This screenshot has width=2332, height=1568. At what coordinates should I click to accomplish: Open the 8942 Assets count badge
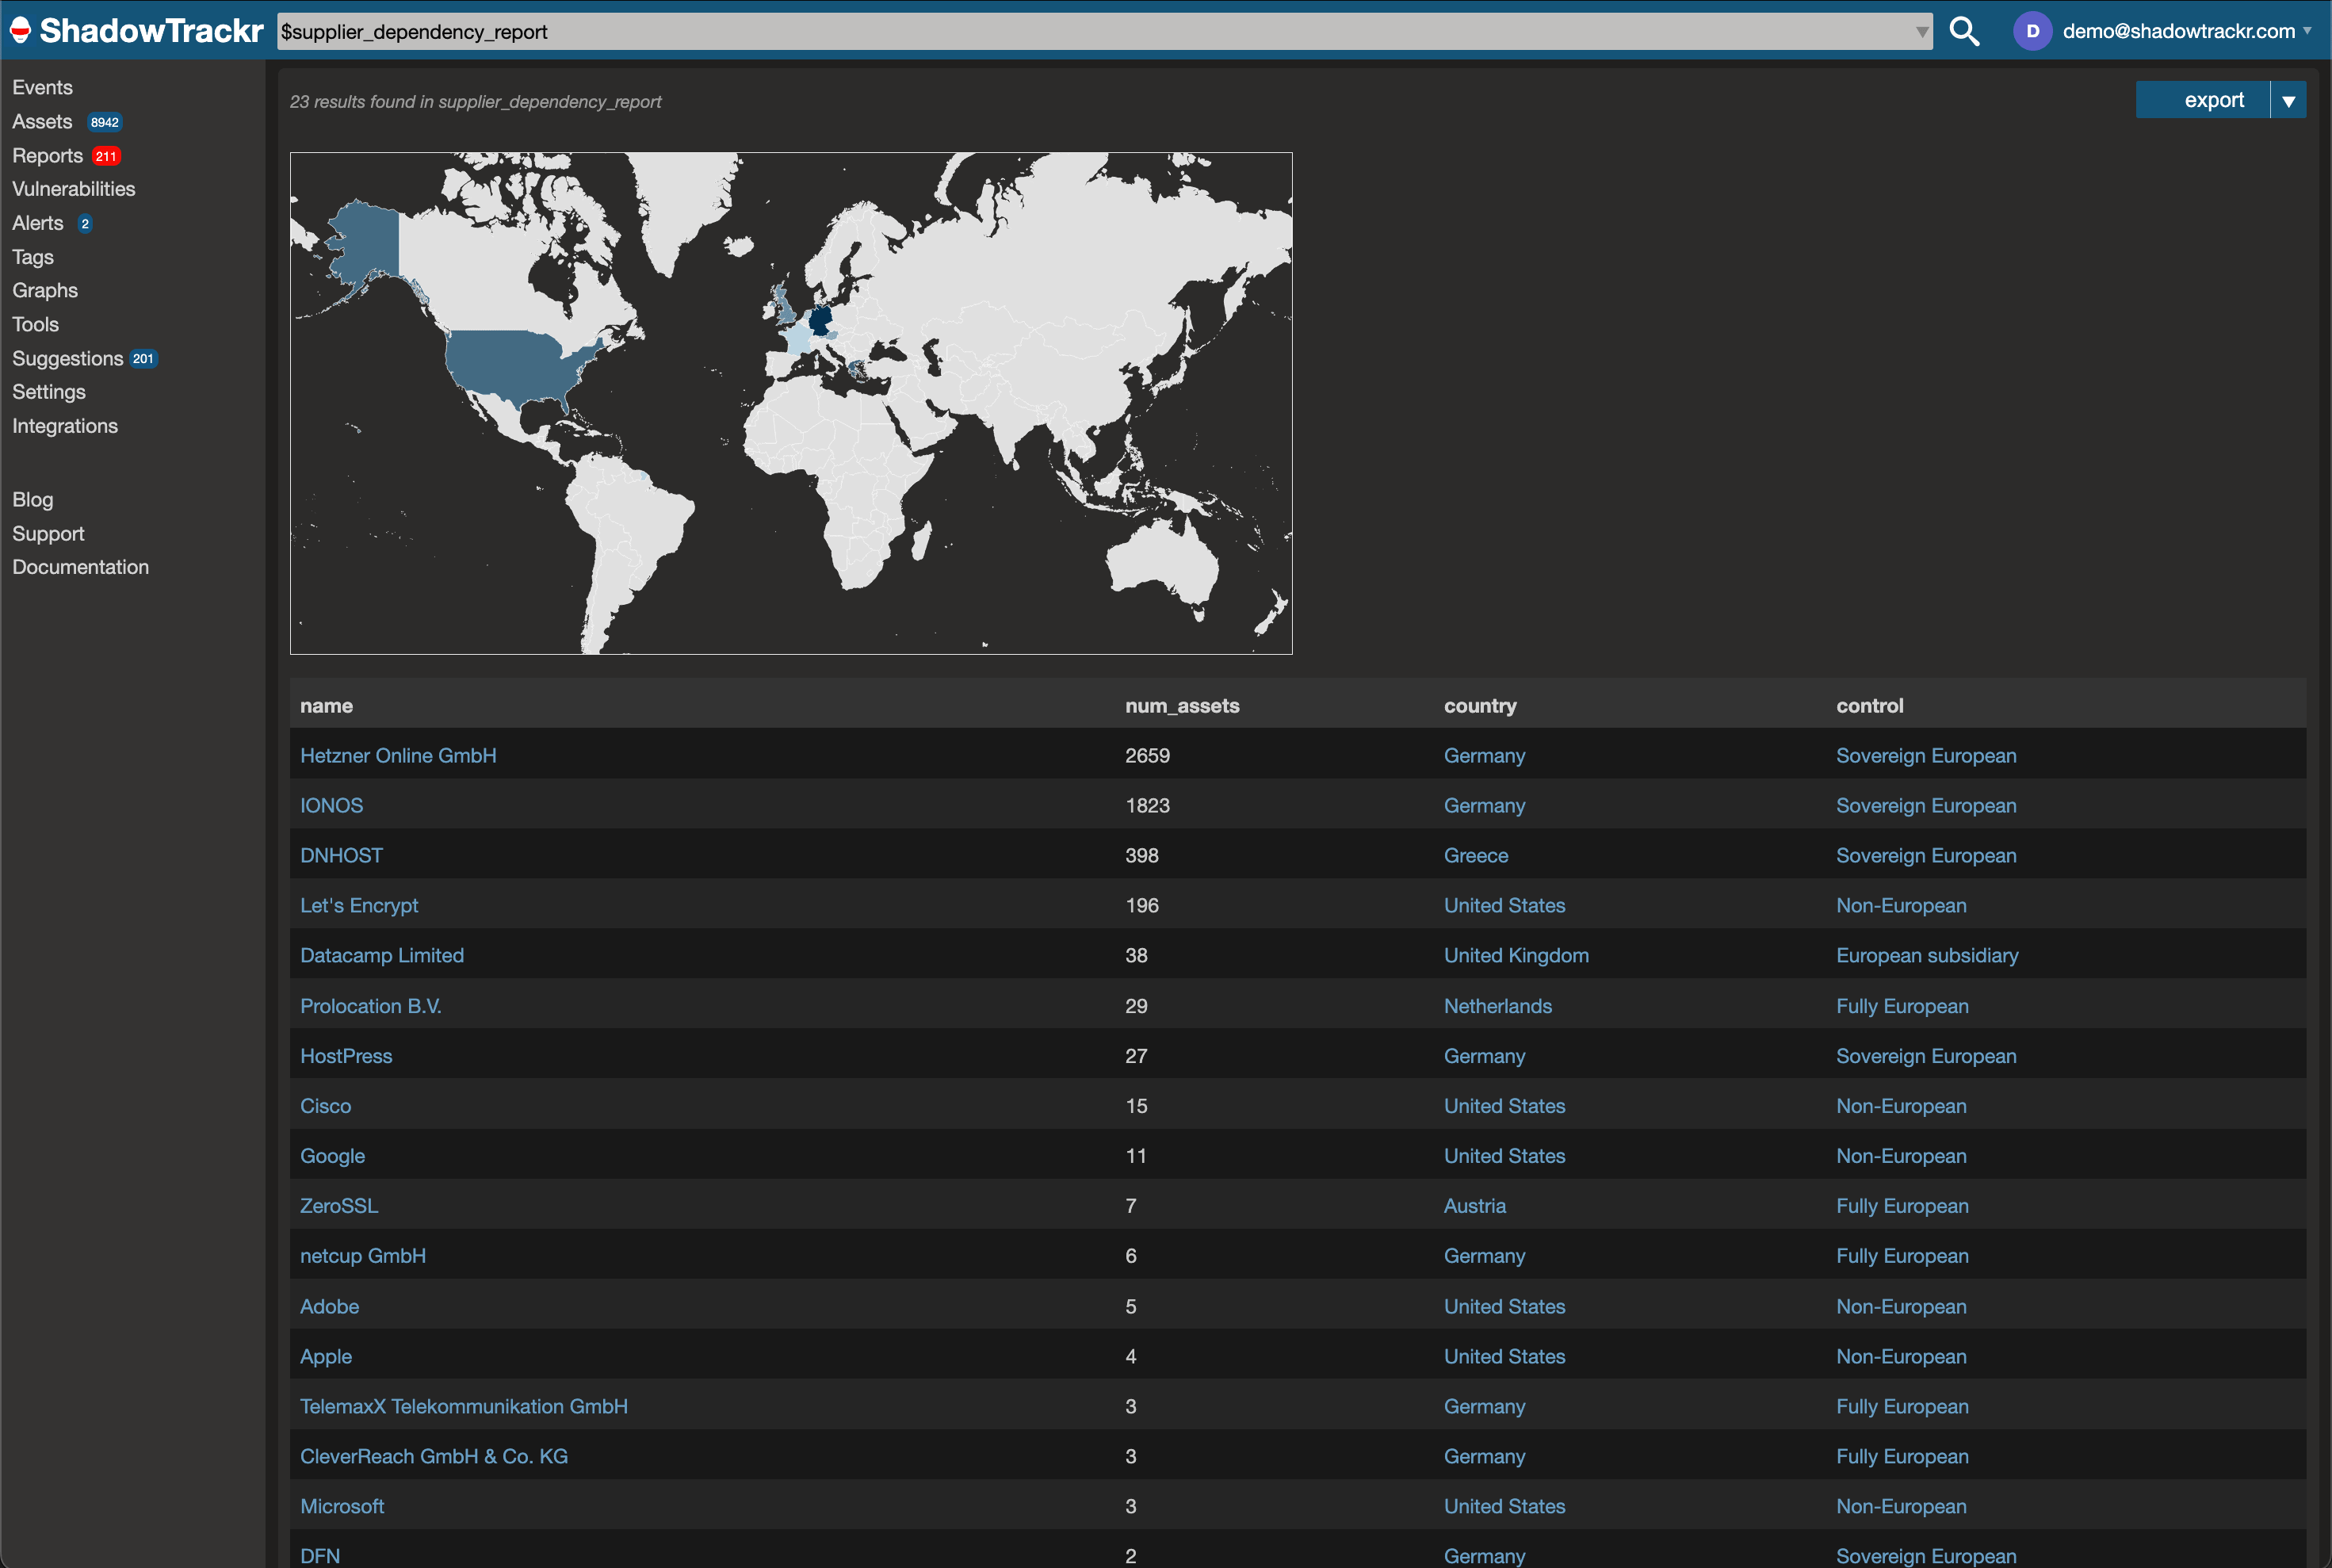105,122
